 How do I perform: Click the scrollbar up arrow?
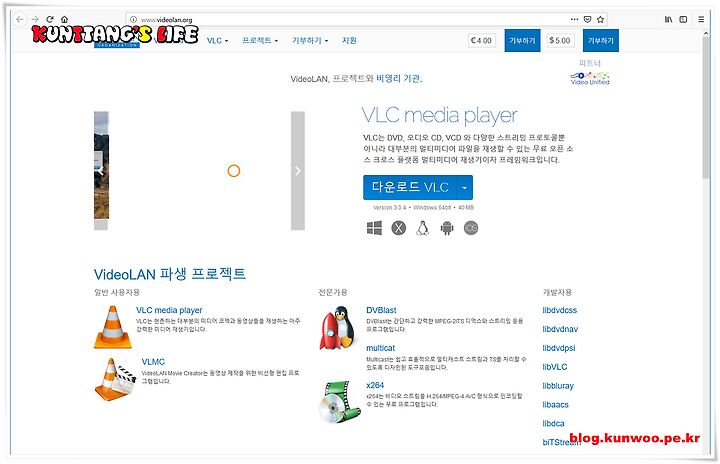click(706, 34)
